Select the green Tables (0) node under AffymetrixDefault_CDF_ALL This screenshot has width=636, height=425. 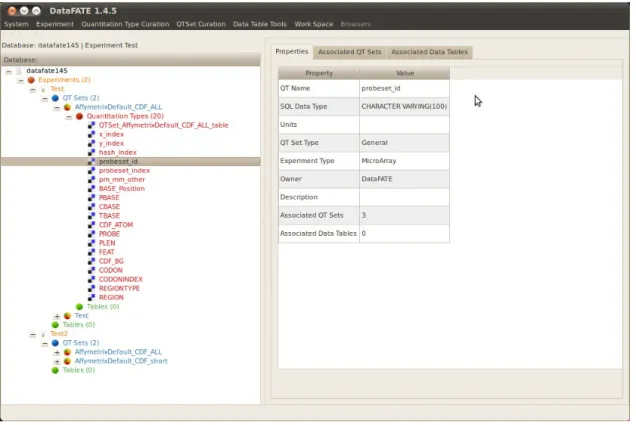coord(103,307)
